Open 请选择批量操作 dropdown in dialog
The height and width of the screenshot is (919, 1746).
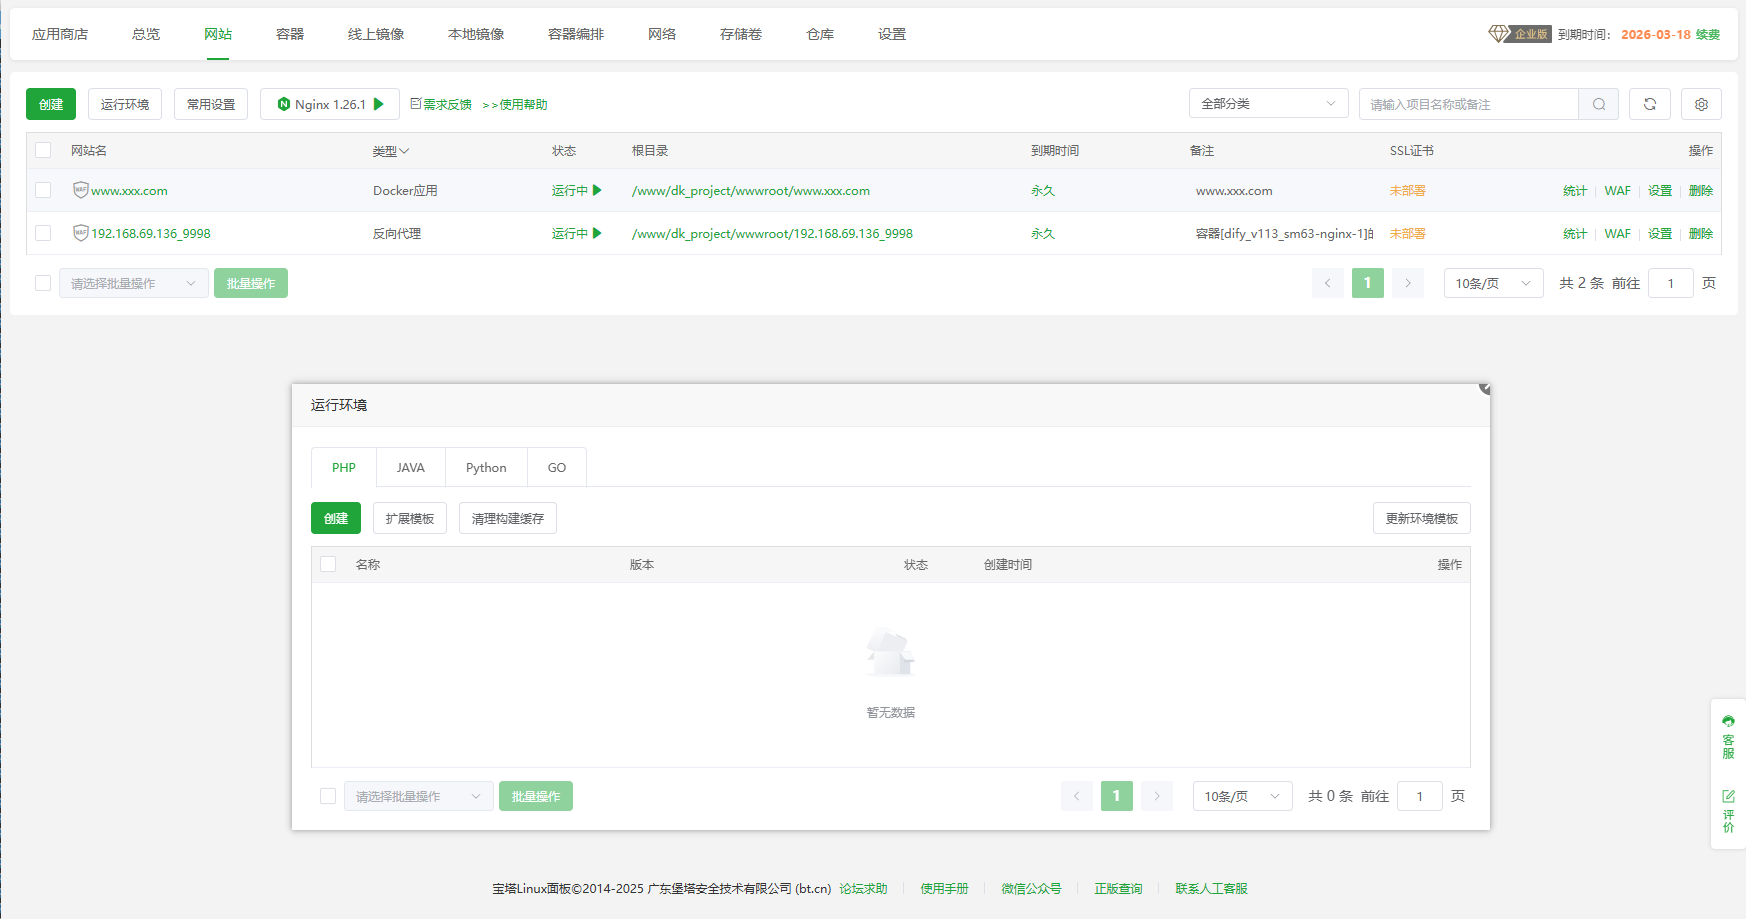(x=418, y=796)
